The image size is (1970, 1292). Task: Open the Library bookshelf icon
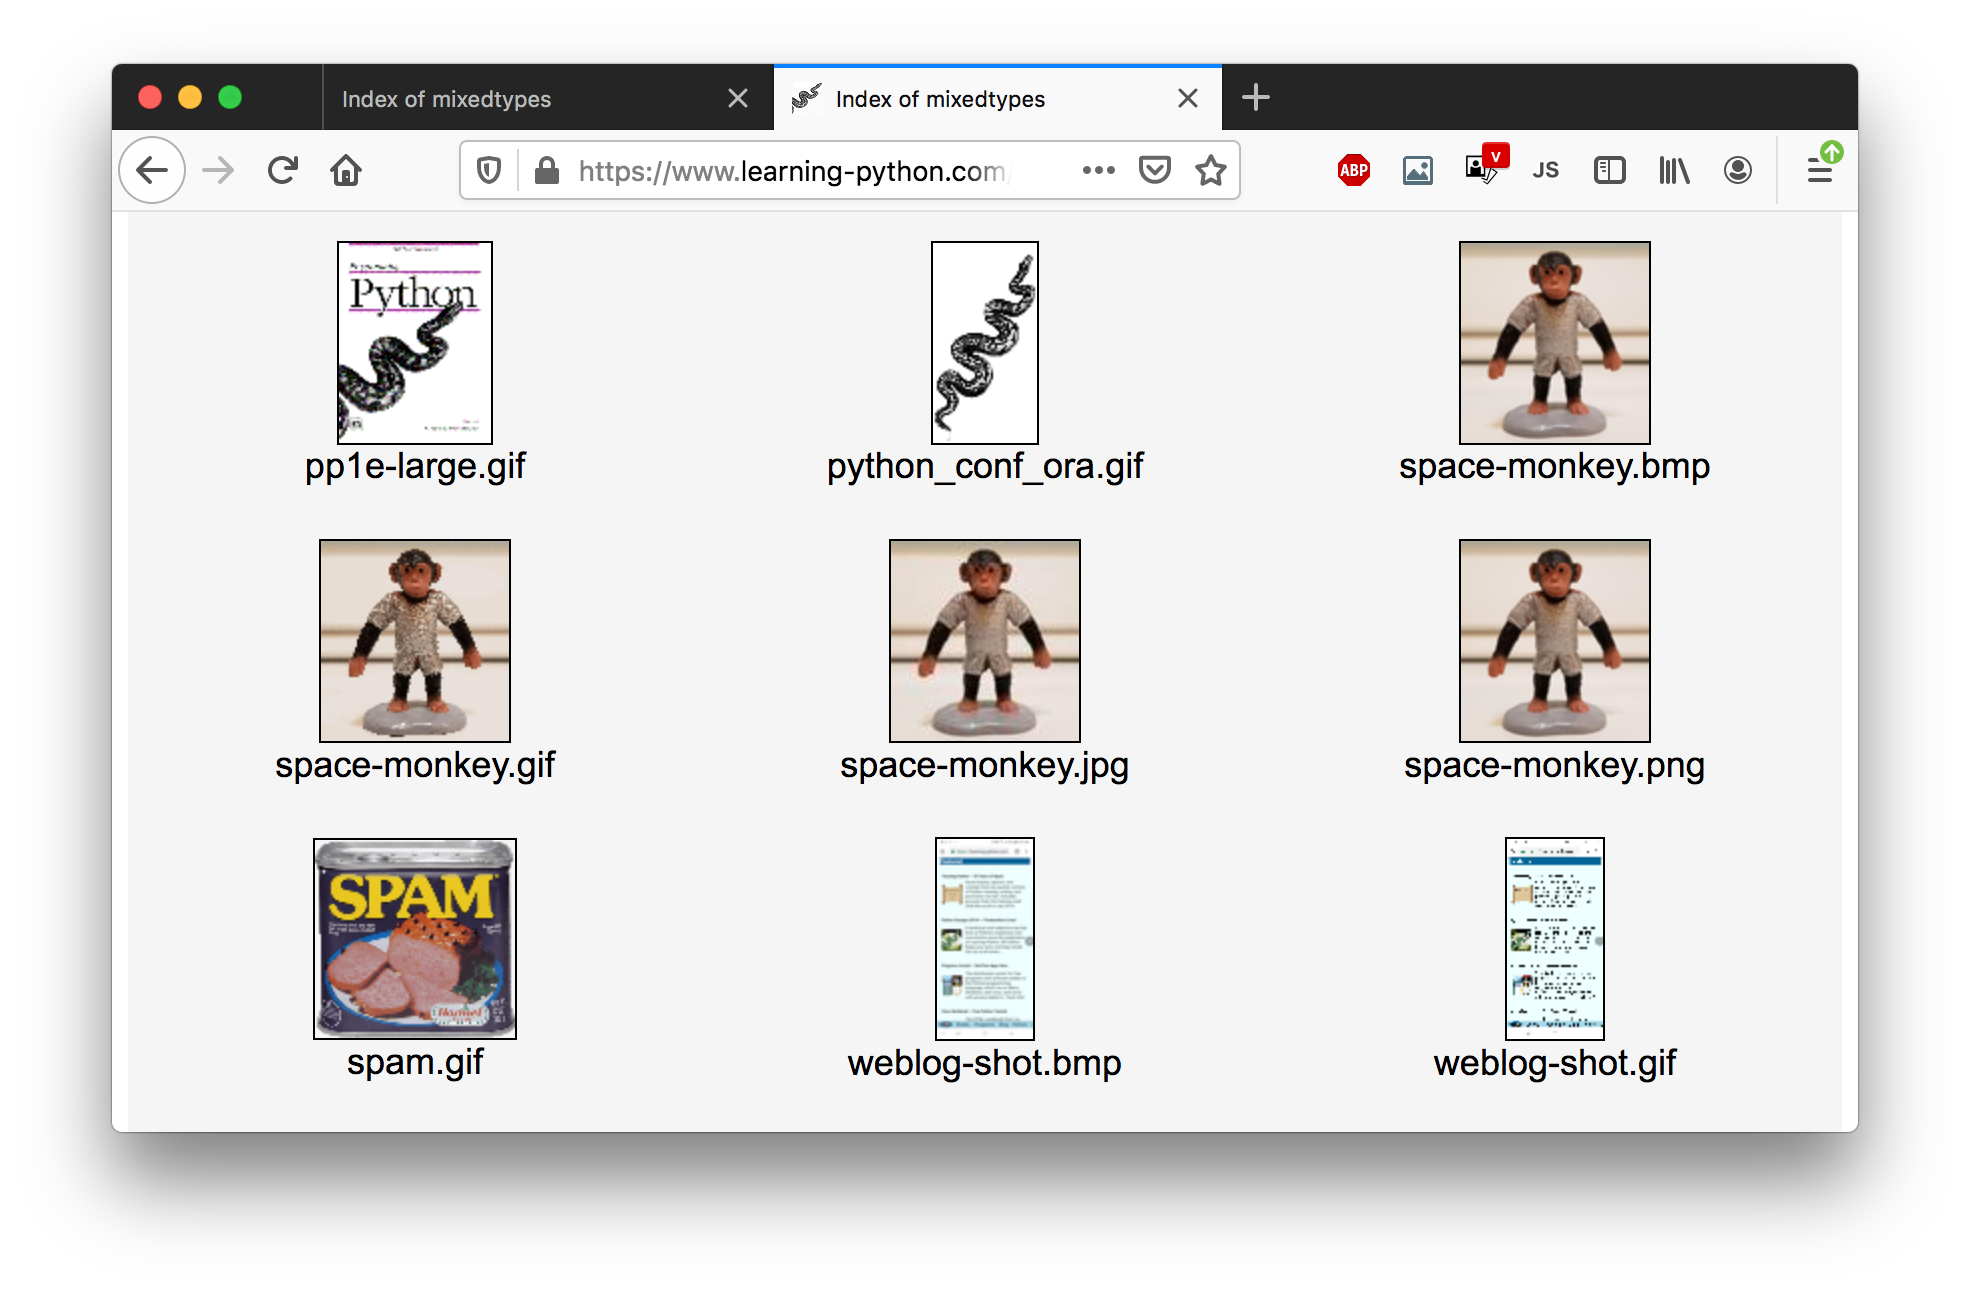[x=1673, y=171]
